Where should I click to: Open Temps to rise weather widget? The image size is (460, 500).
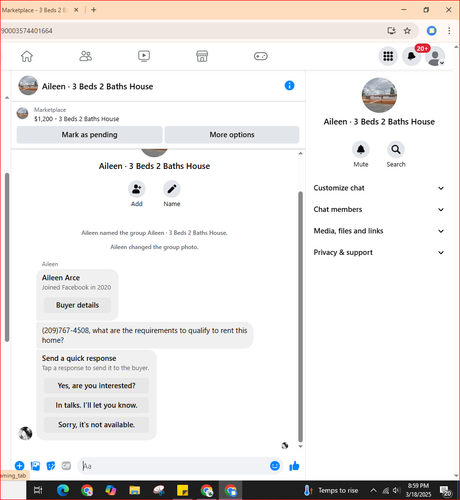(331, 490)
